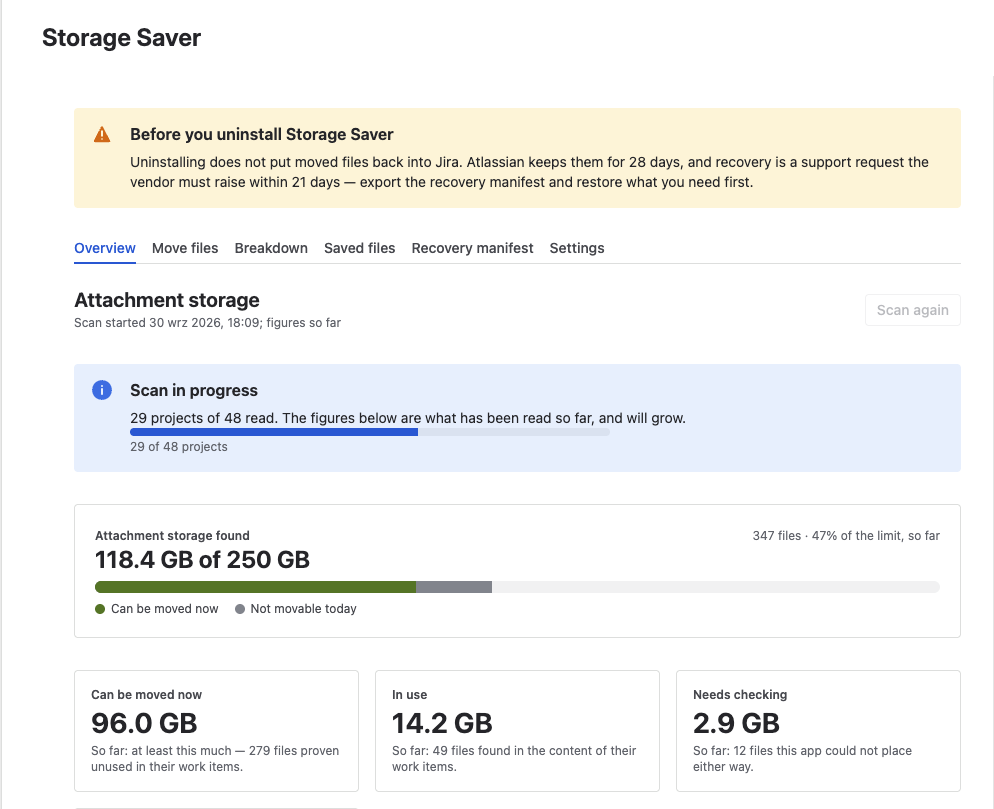Click the 29 of 48 projects caption
The height and width of the screenshot is (809, 994).
(x=179, y=447)
